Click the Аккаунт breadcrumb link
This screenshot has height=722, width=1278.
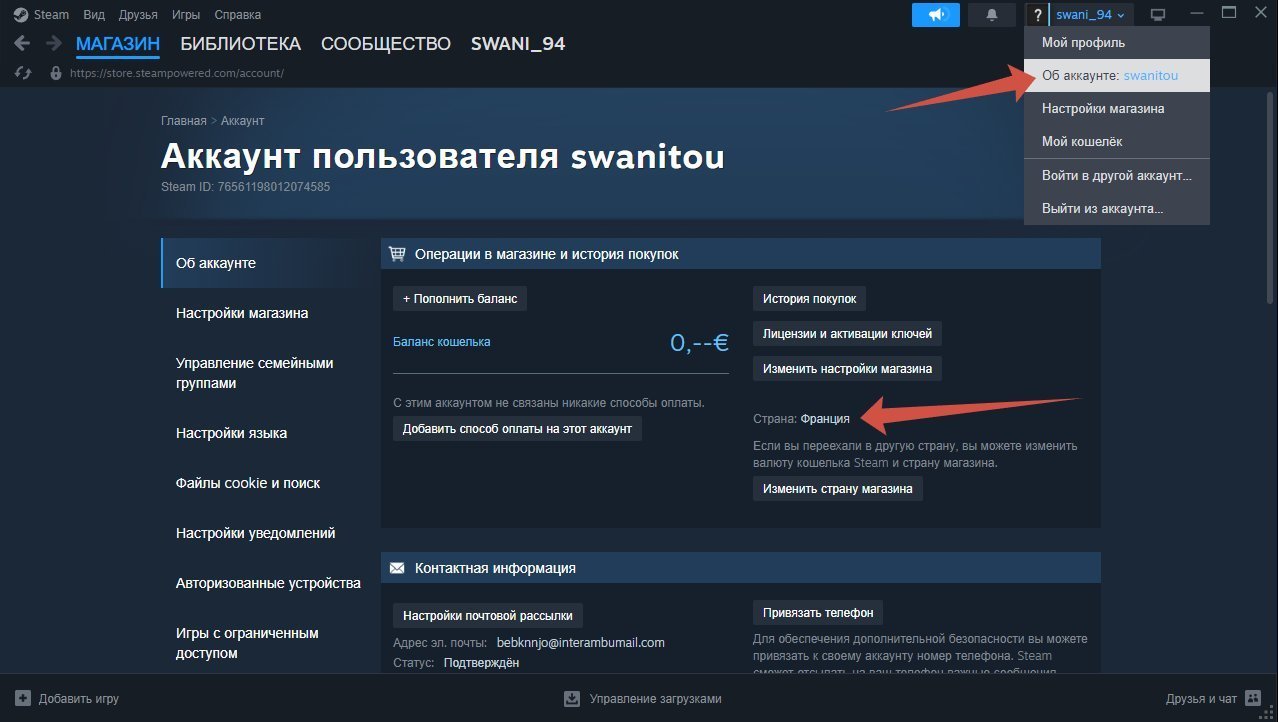(242, 120)
